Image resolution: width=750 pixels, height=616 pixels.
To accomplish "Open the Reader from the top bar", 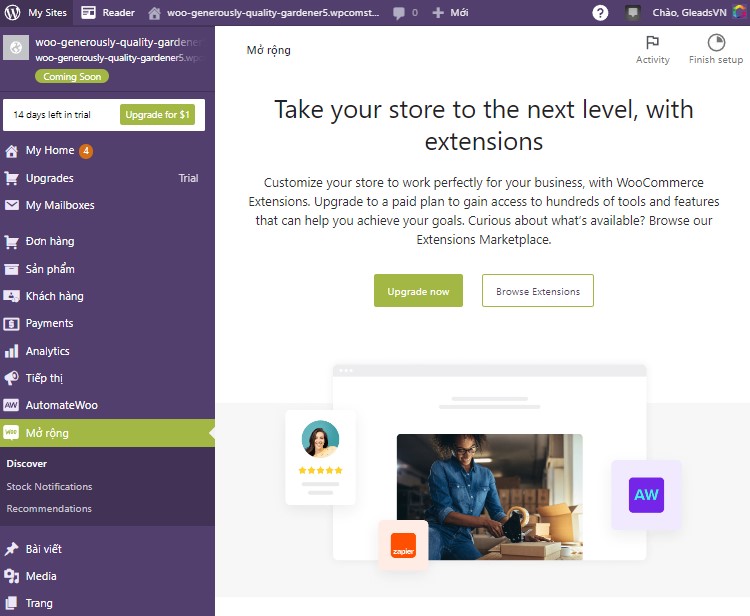I will point(108,13).
